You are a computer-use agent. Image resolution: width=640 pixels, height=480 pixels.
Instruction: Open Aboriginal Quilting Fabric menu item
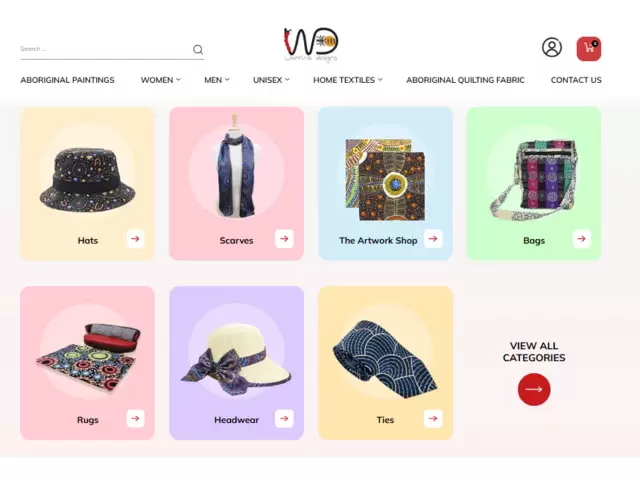(465, 80)
